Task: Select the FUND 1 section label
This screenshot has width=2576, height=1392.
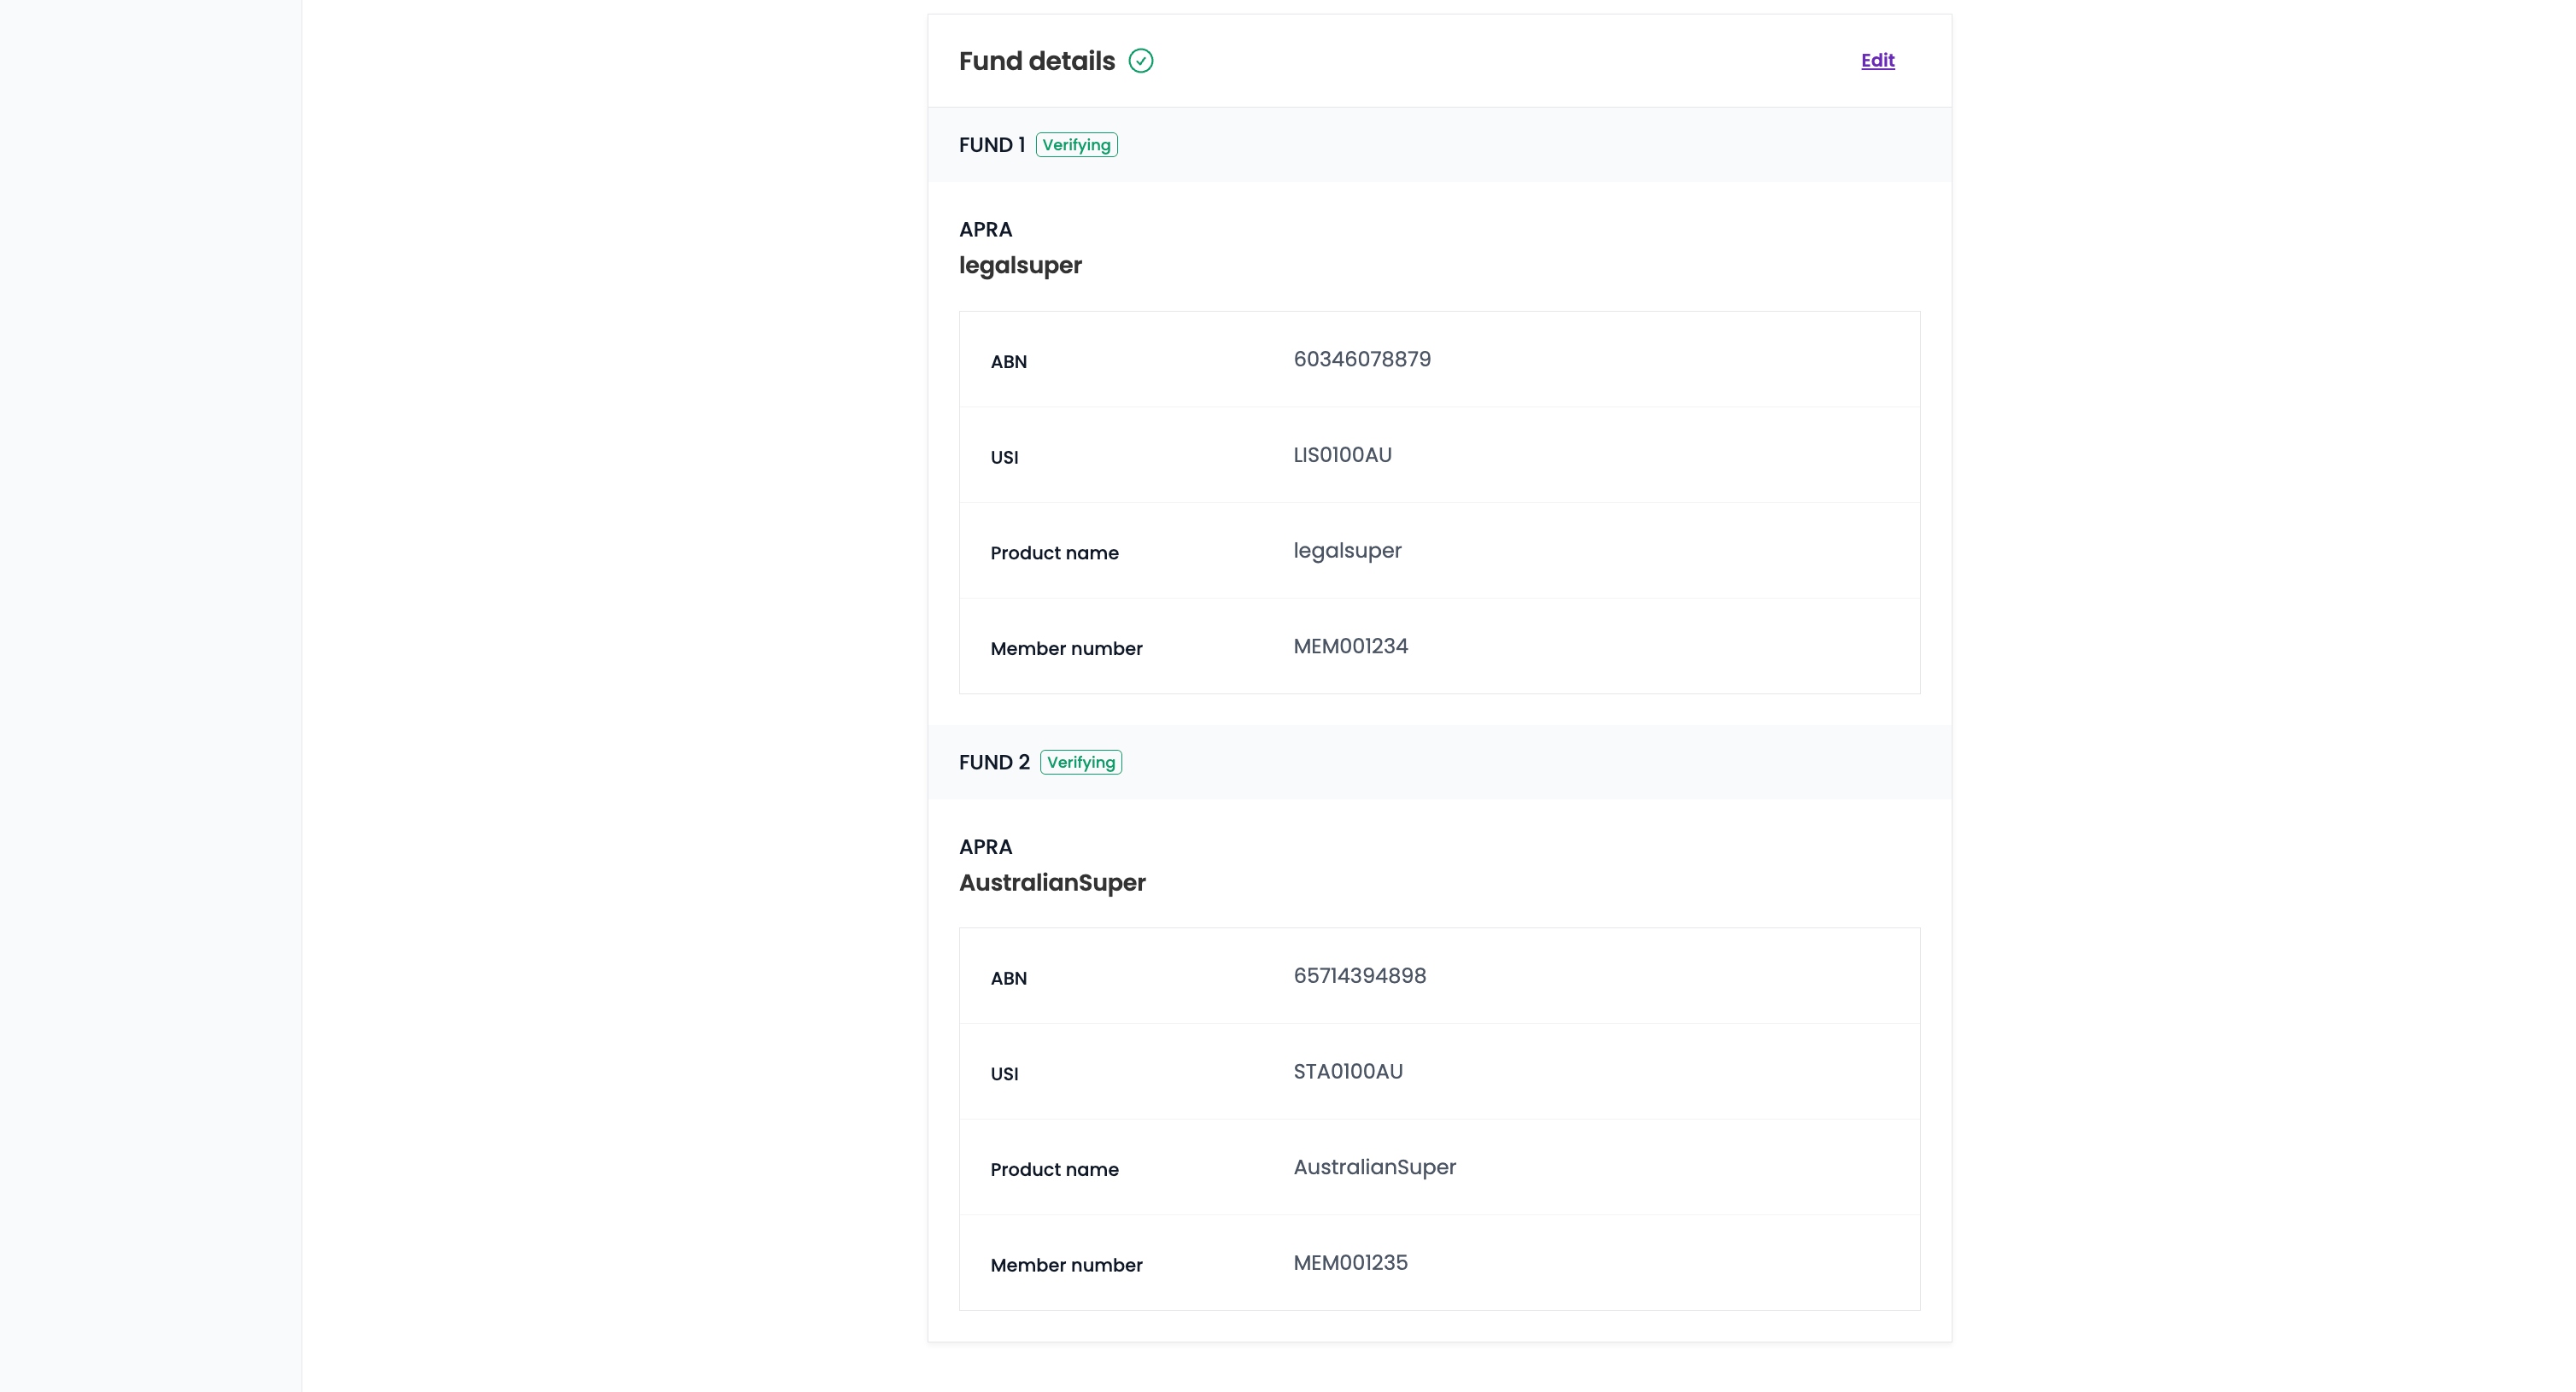Action: click(x=991, y=145)
